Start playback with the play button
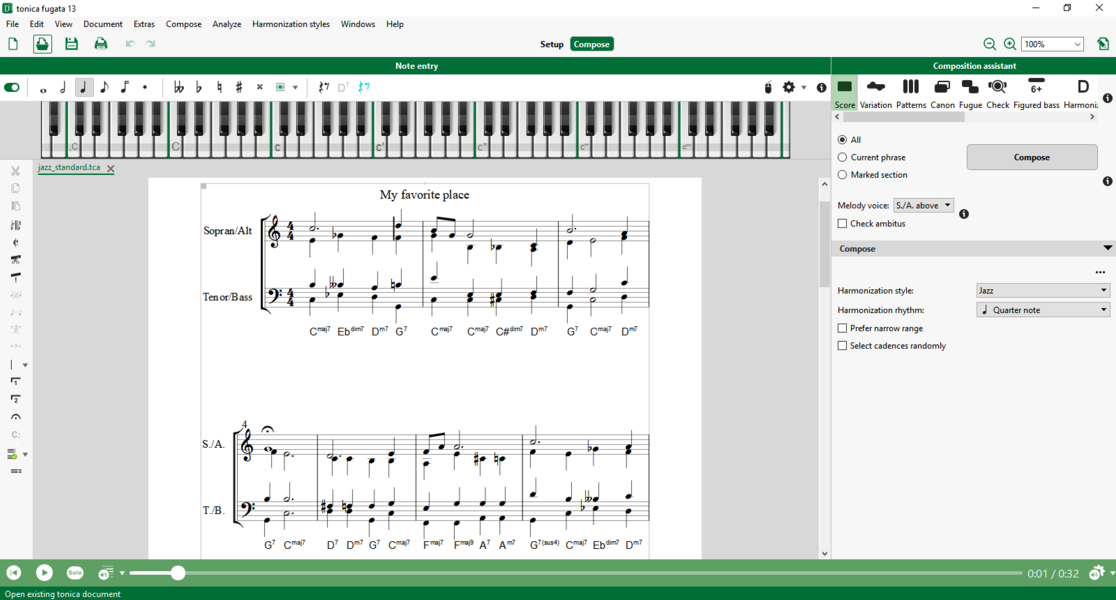Screen dimensions: 1116x600 44,572
